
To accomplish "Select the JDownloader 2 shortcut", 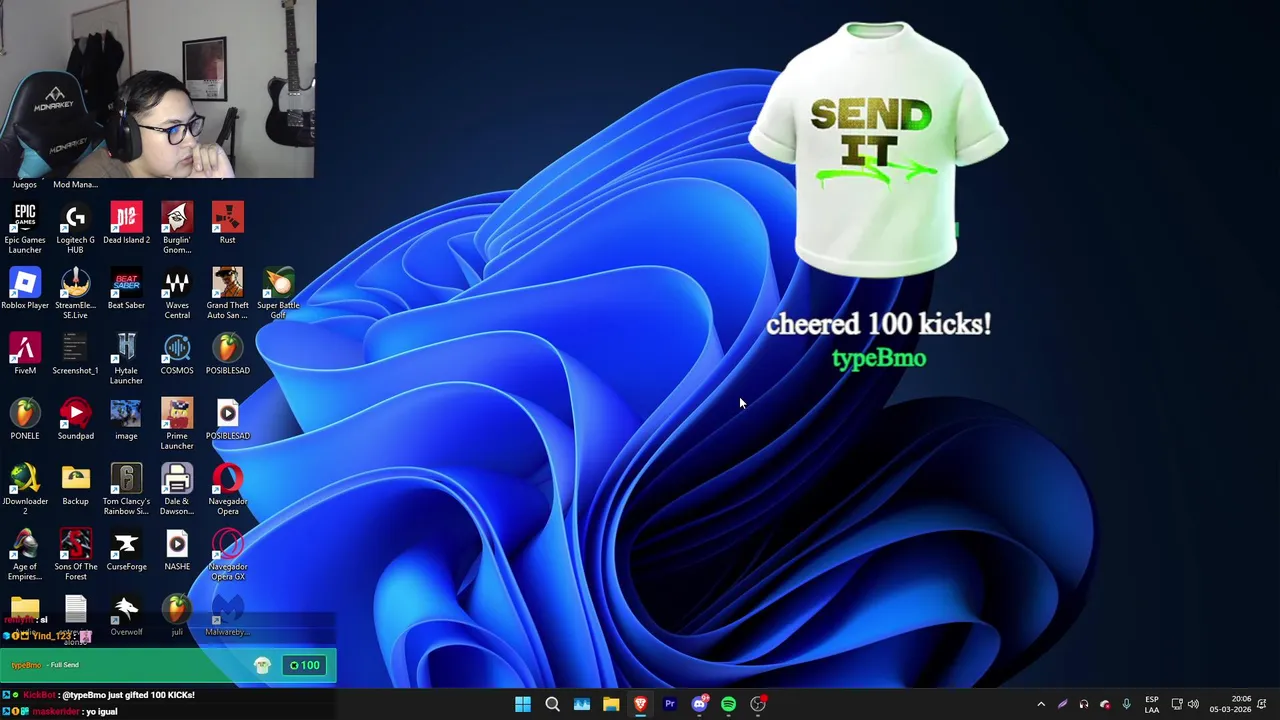I will click(x=25, y=489).
